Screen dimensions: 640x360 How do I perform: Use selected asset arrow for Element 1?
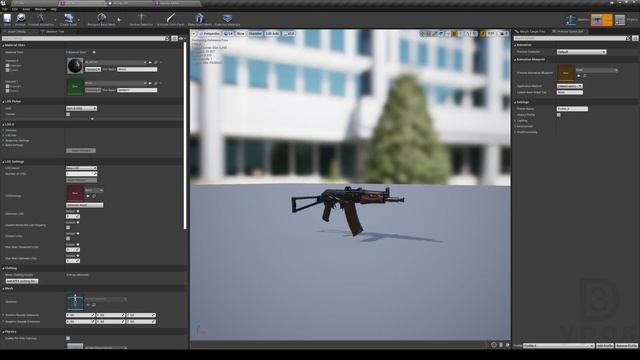click(150, 83)
